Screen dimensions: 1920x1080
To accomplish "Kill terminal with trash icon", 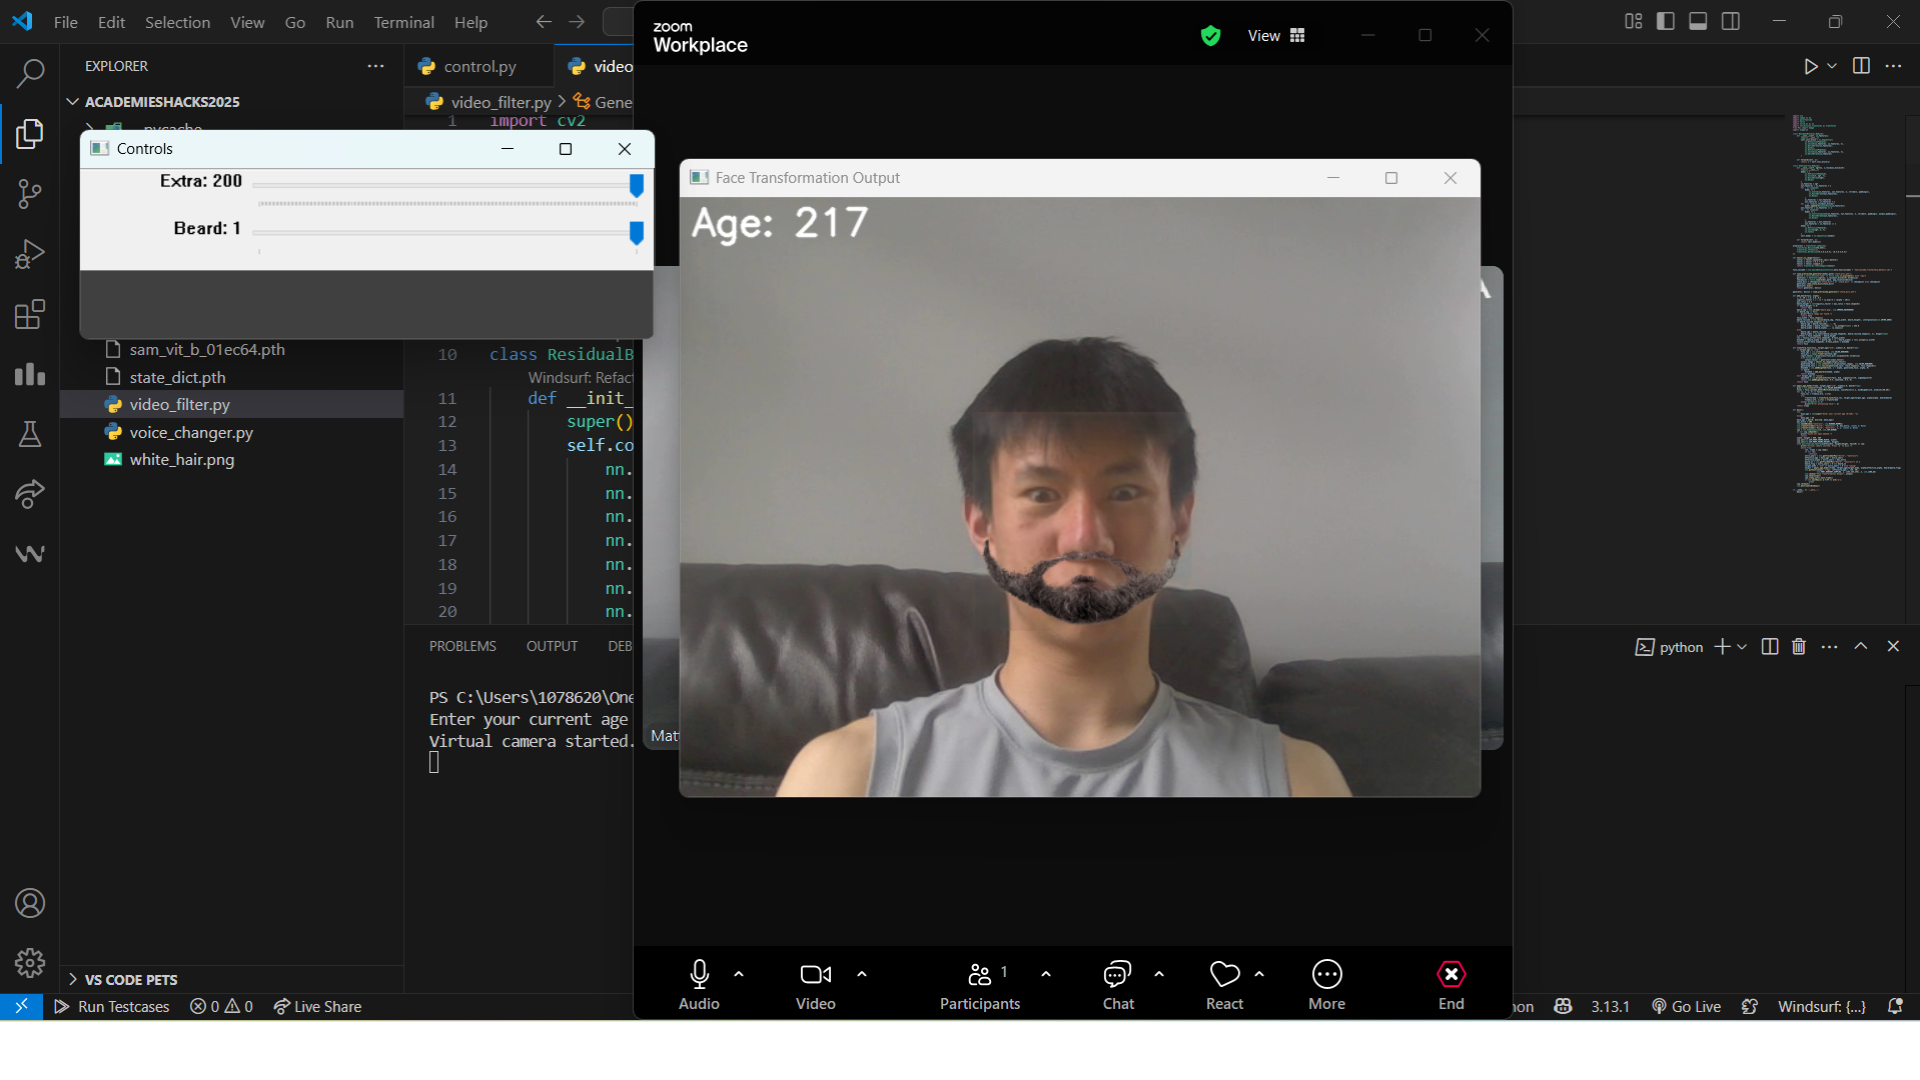I will pos(1799,647).
